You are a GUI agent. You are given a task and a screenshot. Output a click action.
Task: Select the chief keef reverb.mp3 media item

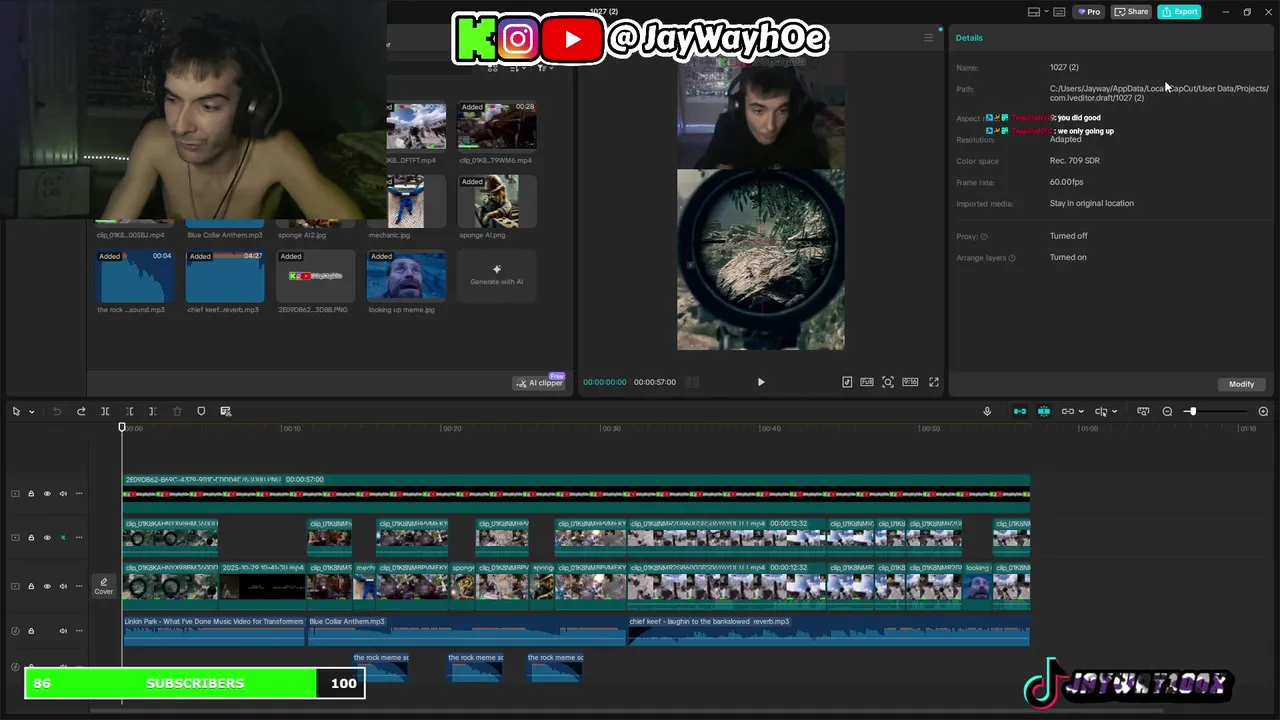coord(225,276)
